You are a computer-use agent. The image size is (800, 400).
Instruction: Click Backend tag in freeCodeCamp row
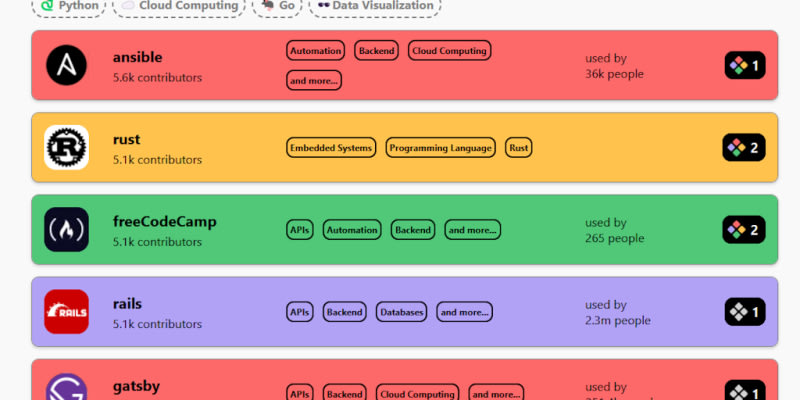(413, 230)
